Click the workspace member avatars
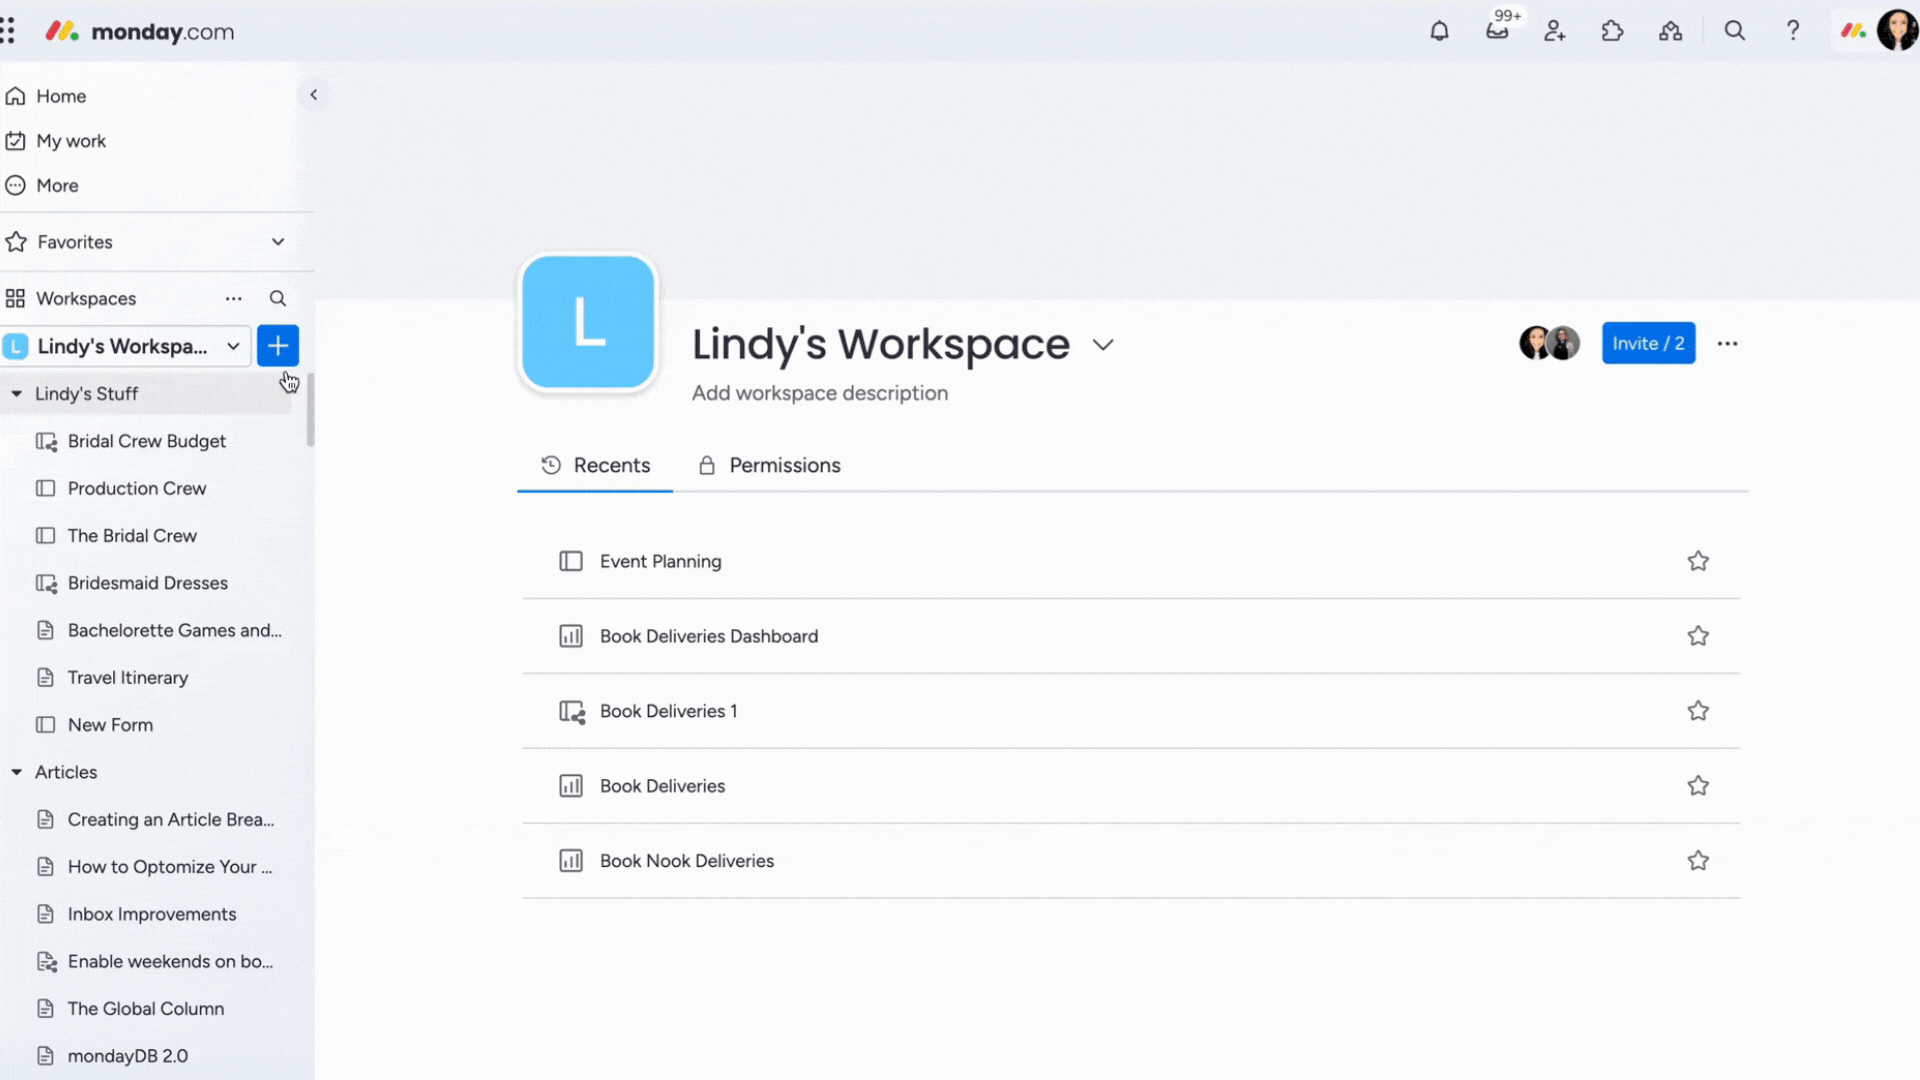The width and height of the screenshot is (1920, 1080). (x=1549, y=343)
